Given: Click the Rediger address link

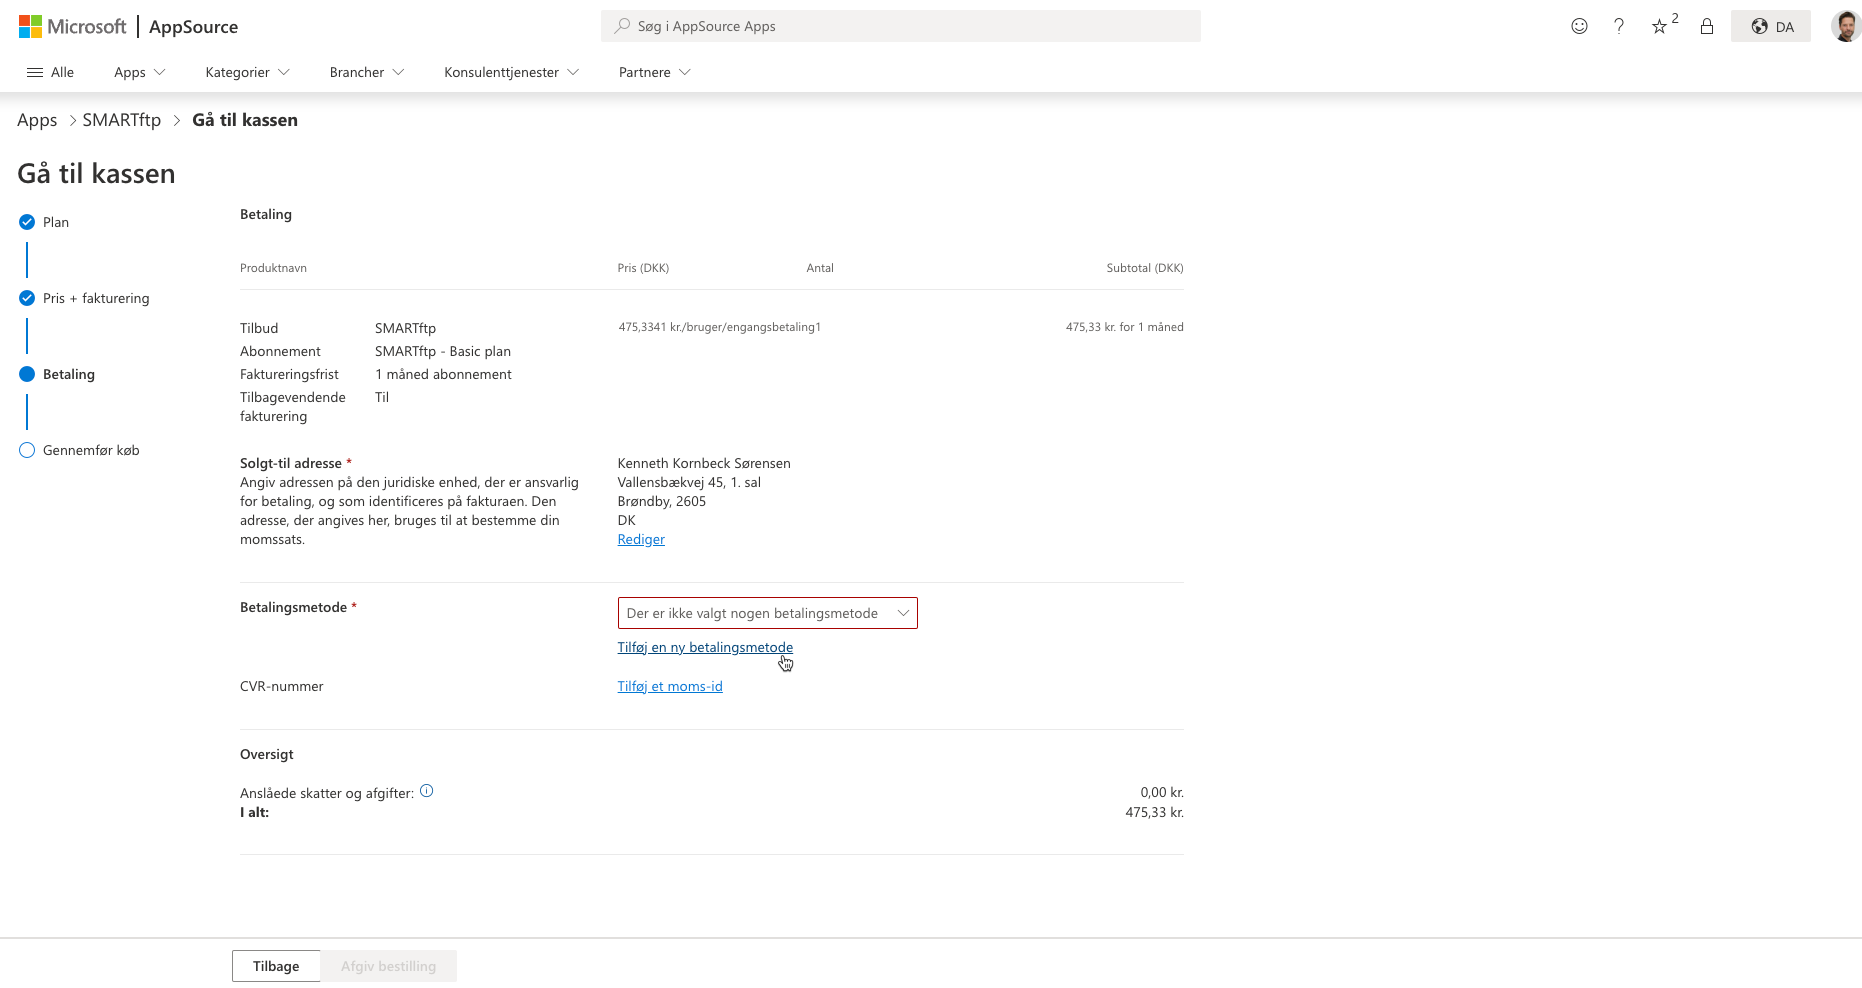Looking at the screenshot, I should pyautogui.click(x=641, y=539).
